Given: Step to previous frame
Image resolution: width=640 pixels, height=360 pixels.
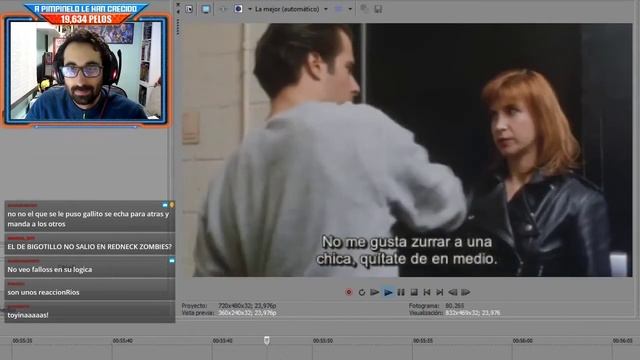Looking at the screenshot, I should 453,292.
